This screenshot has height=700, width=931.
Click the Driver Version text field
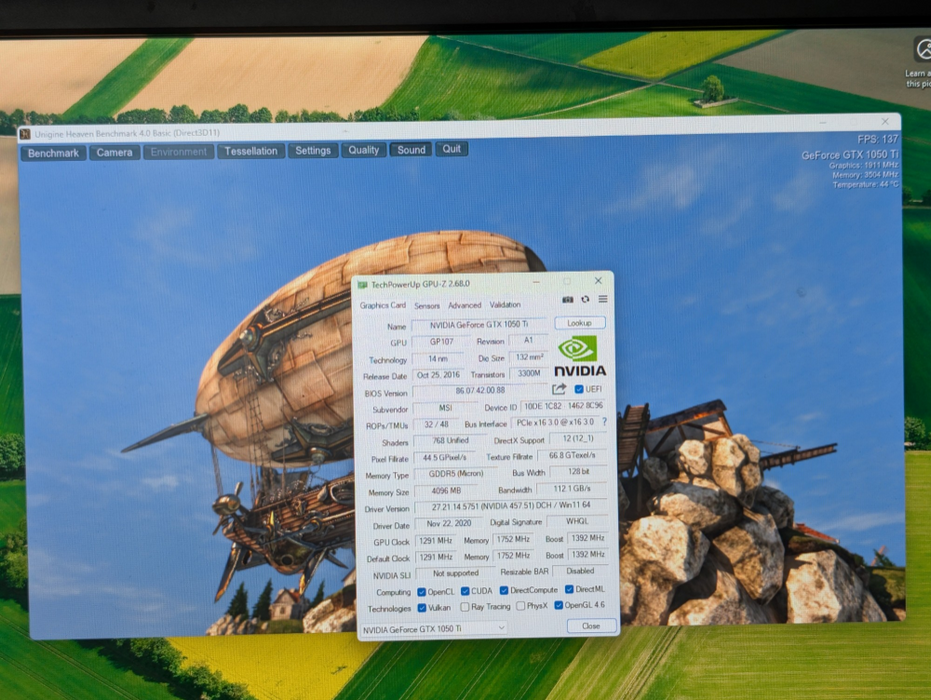click(x=509, y=508)
